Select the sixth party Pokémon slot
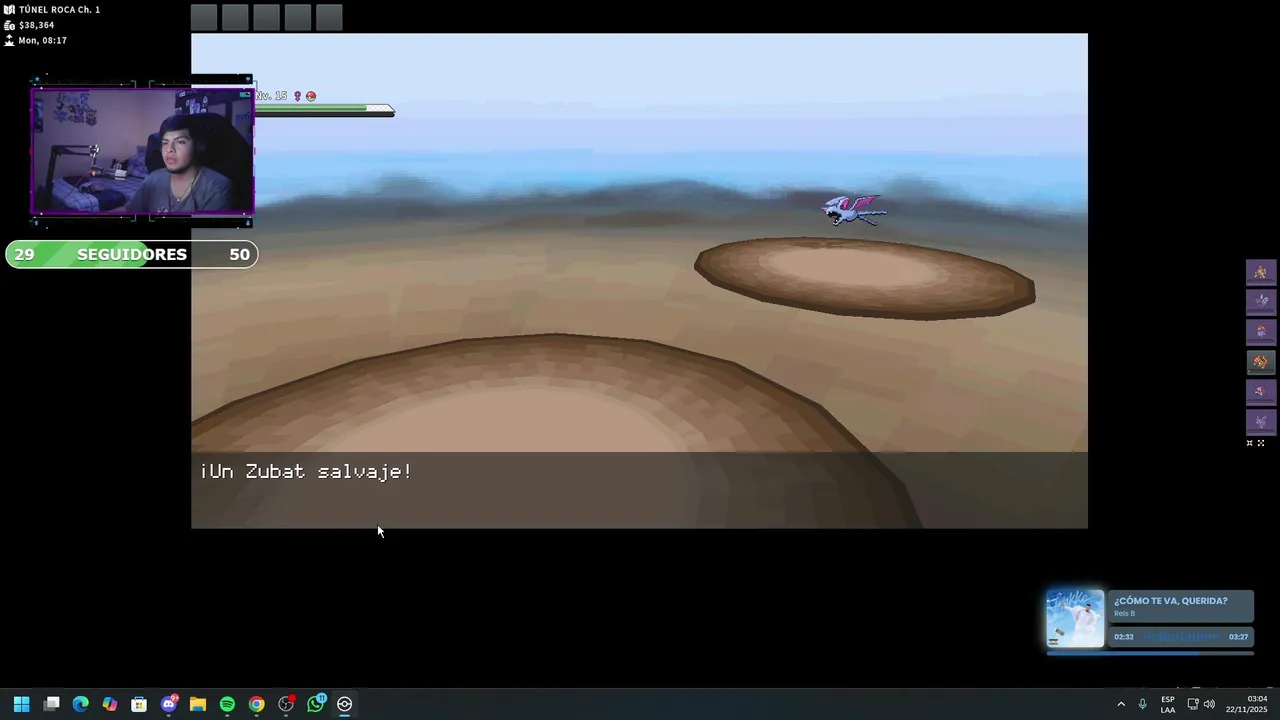 pyautogui.click(x=1260, y=422)
